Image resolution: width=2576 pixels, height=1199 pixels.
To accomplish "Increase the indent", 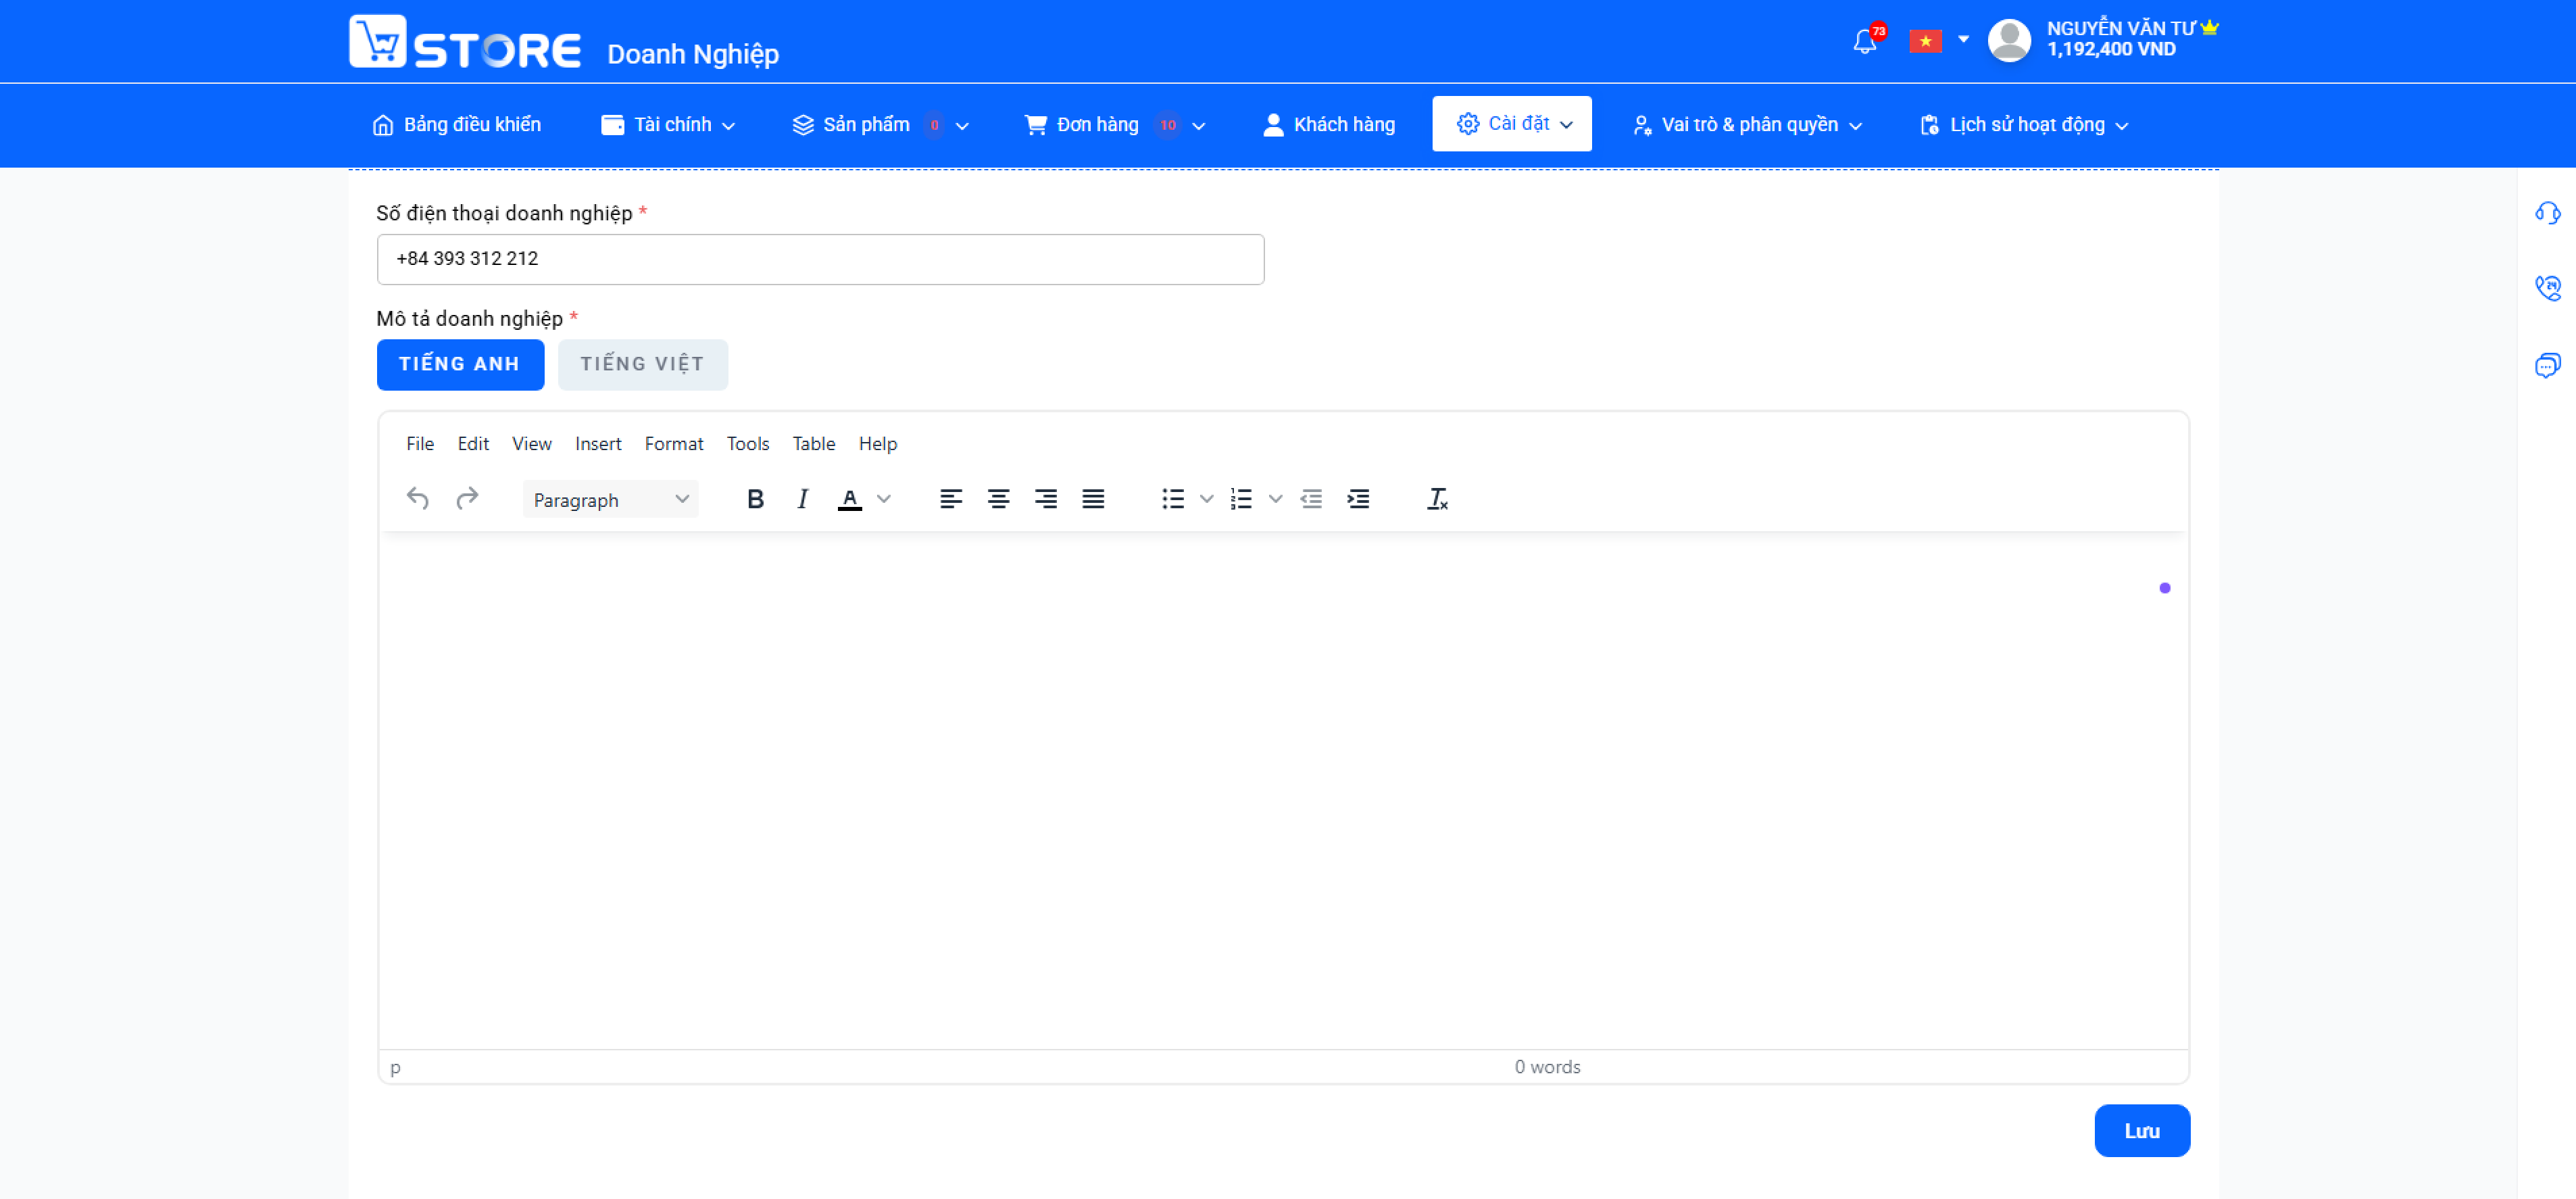I will tap(1358, 498).
